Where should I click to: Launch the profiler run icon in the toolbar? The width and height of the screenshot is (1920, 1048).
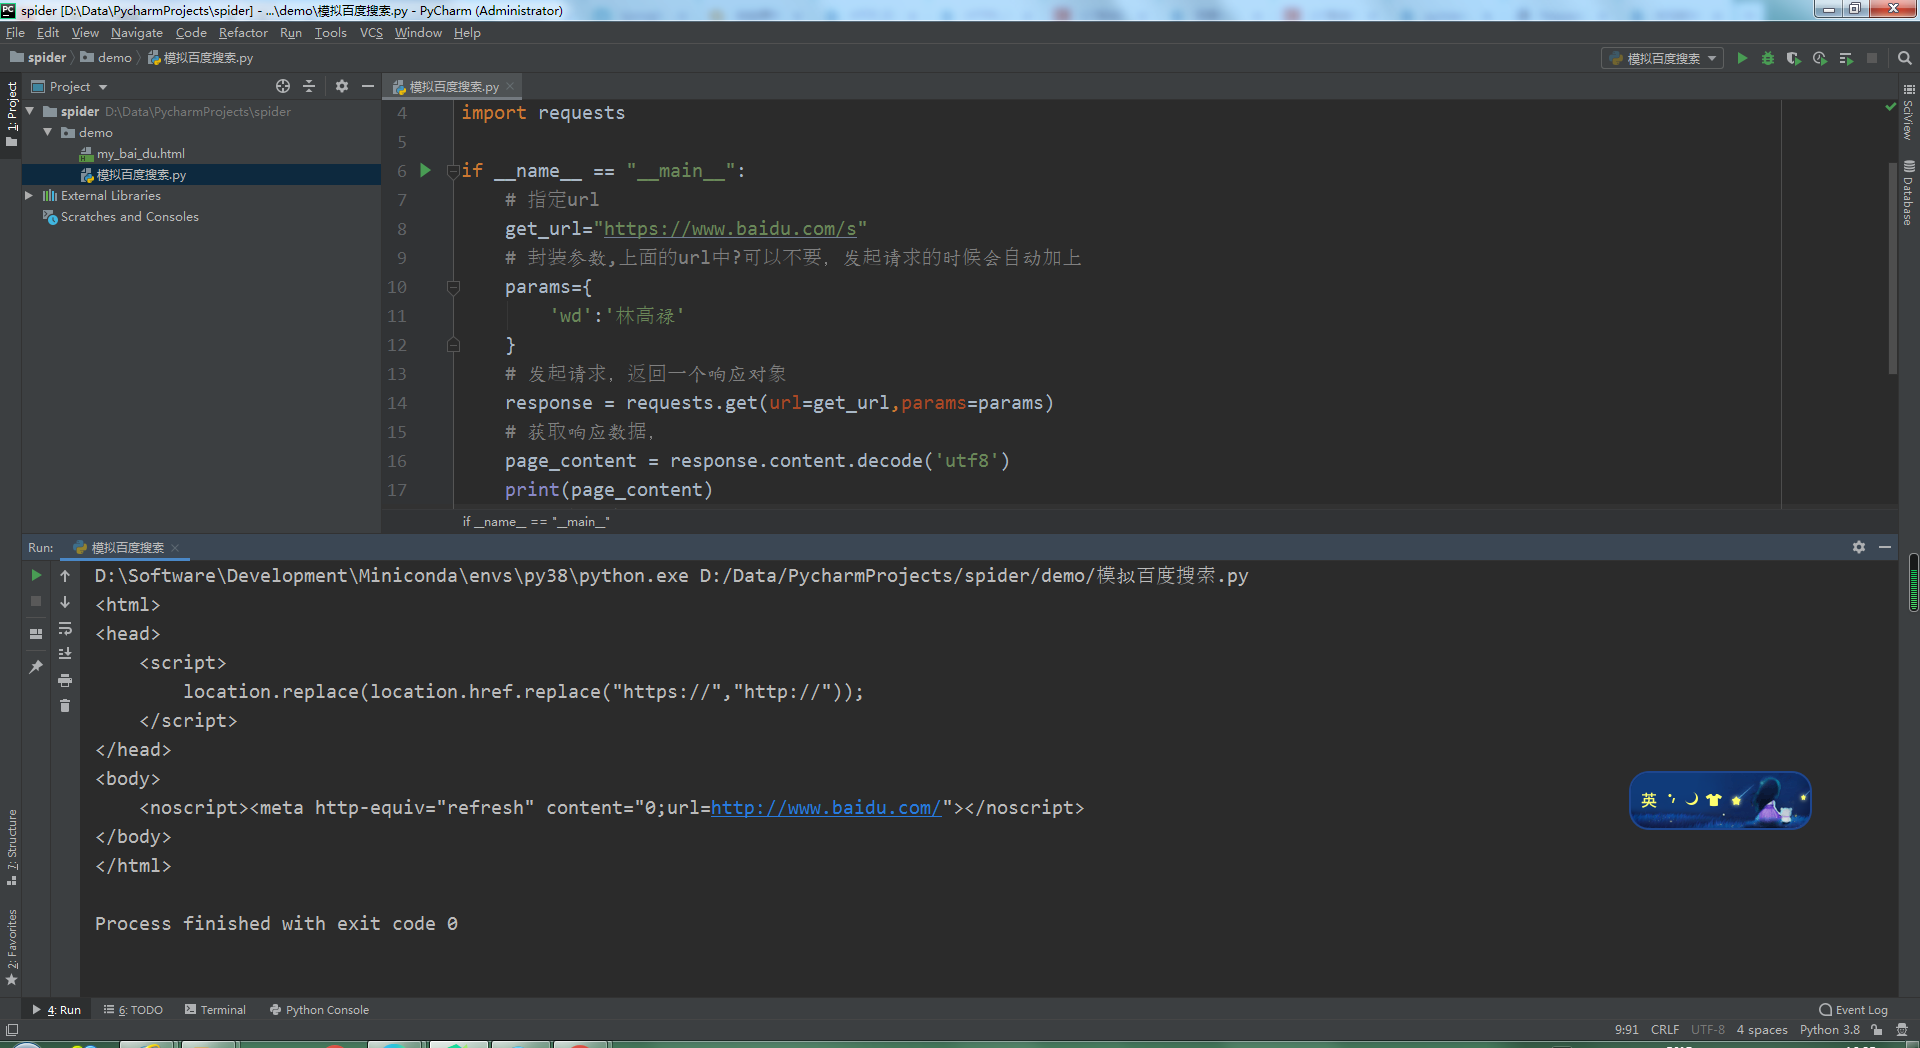1820,58
